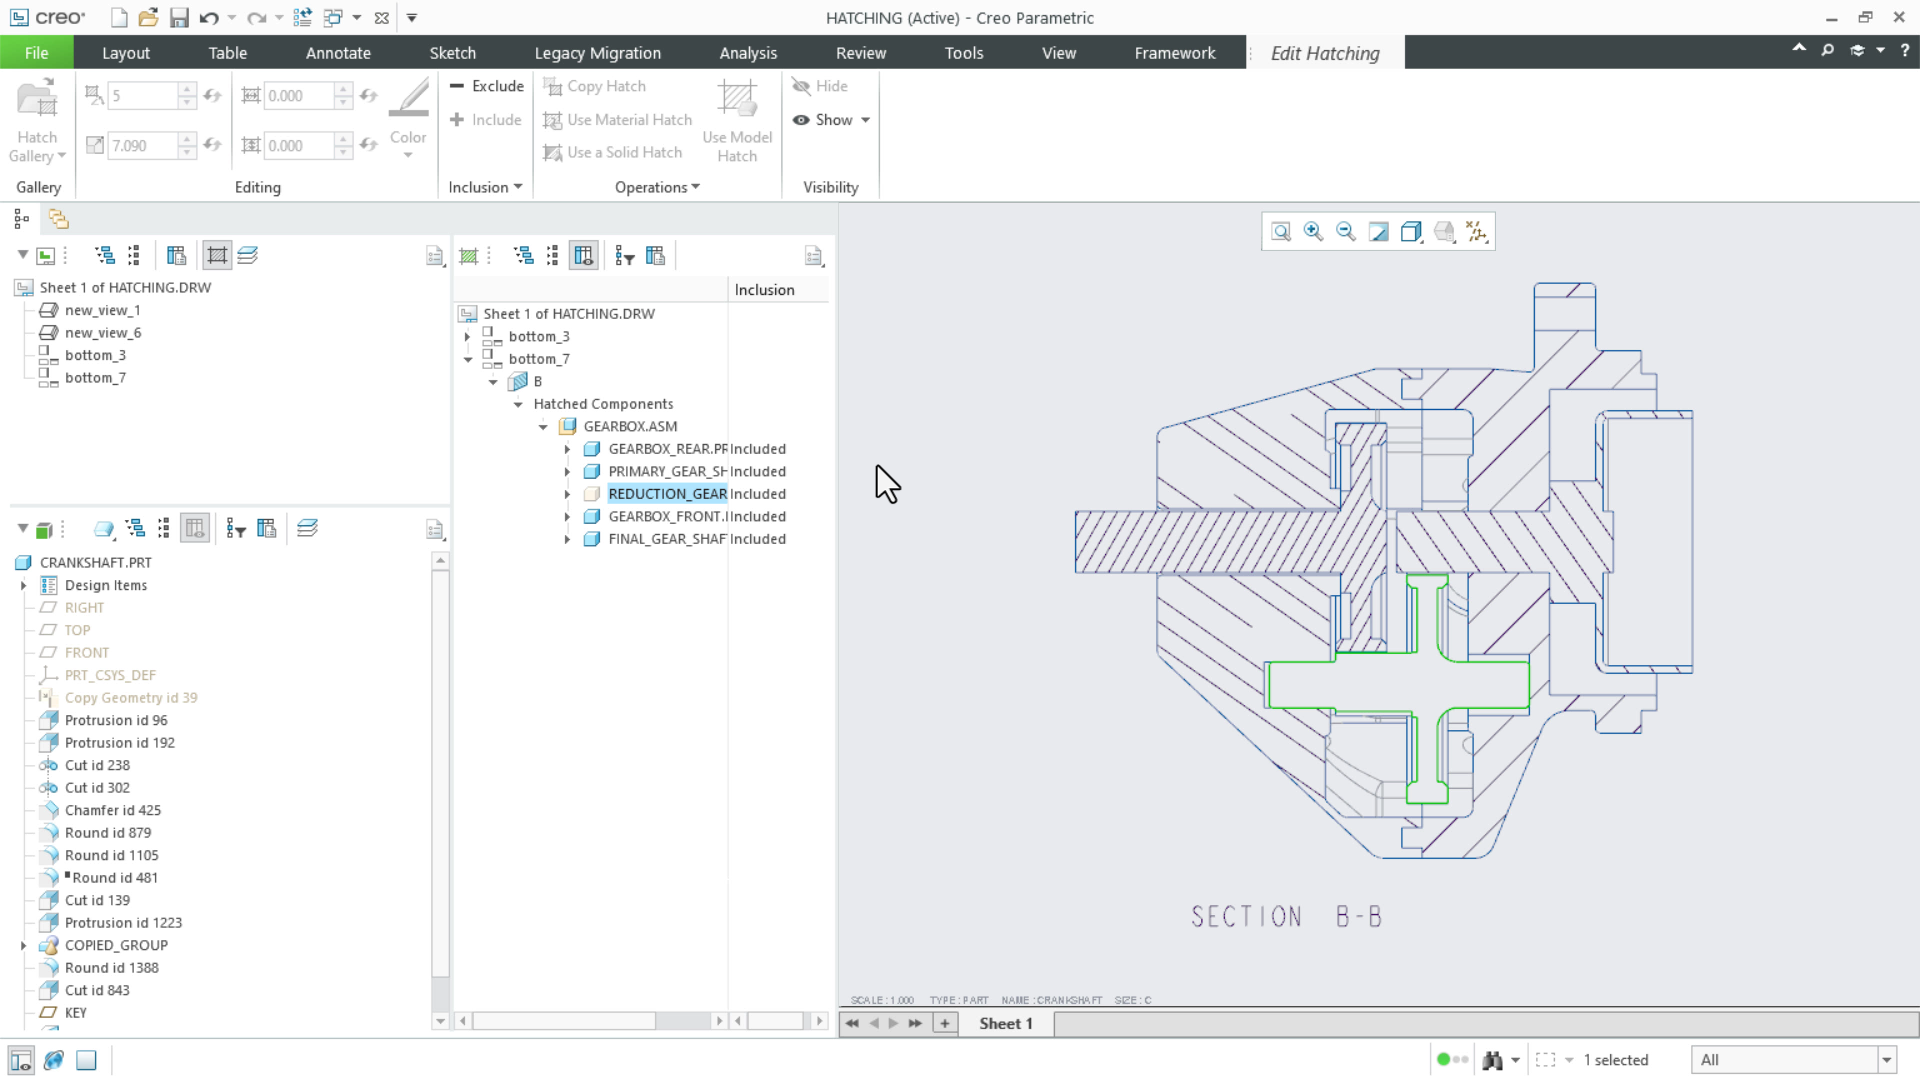Click the binoculars Find icon in status bar
1920x1080 pixels.
coord(1493,1060)
